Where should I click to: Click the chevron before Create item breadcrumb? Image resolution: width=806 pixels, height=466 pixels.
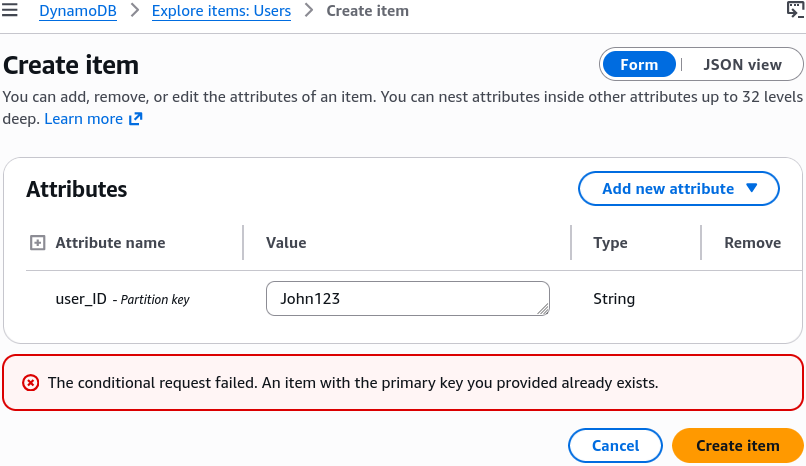coord(308,10)
